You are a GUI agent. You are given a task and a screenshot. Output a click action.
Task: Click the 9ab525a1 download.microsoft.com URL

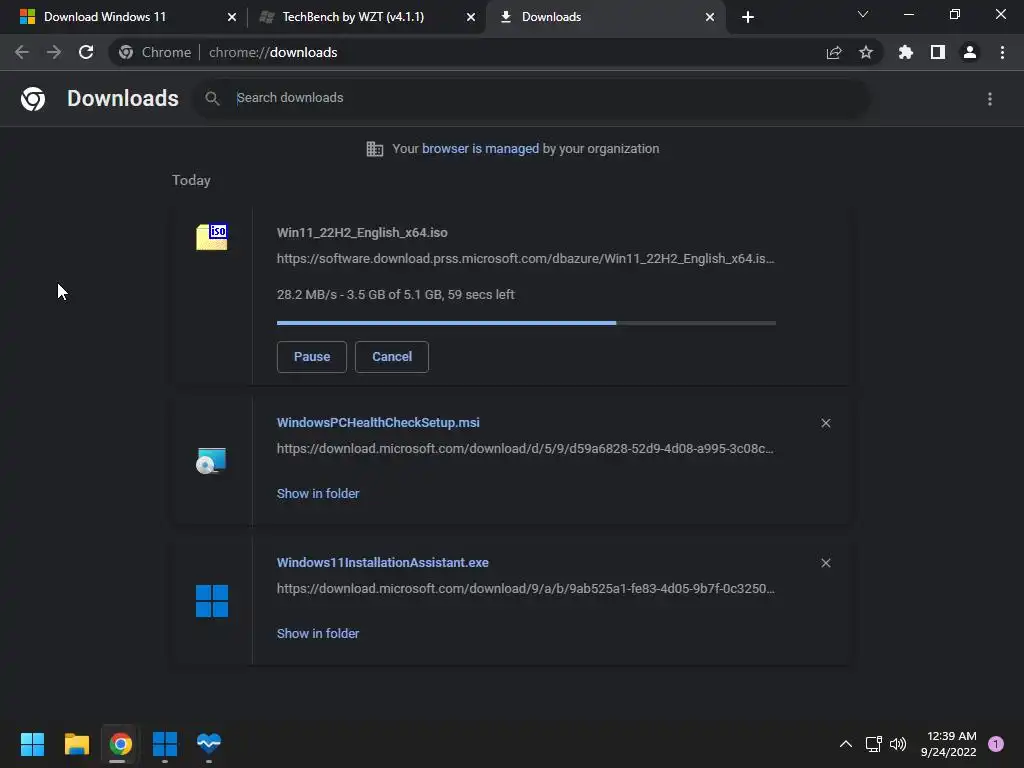(526, 588)
